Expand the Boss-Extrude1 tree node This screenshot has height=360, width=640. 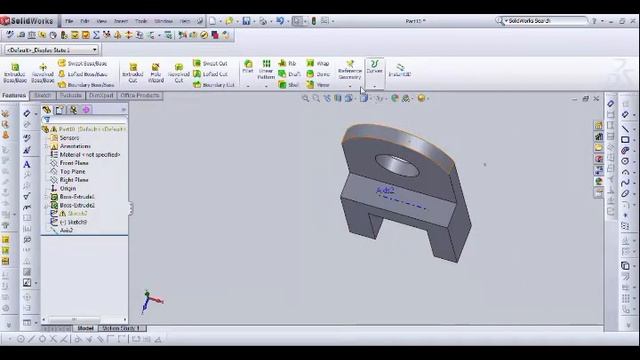(46, 197)
